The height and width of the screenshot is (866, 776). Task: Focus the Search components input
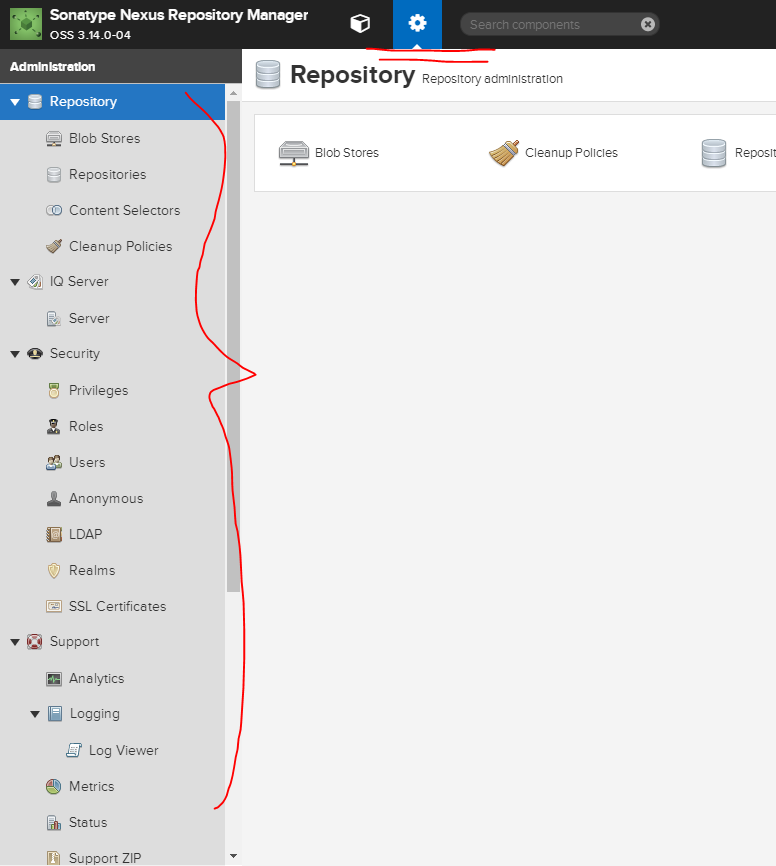point(552,24)
